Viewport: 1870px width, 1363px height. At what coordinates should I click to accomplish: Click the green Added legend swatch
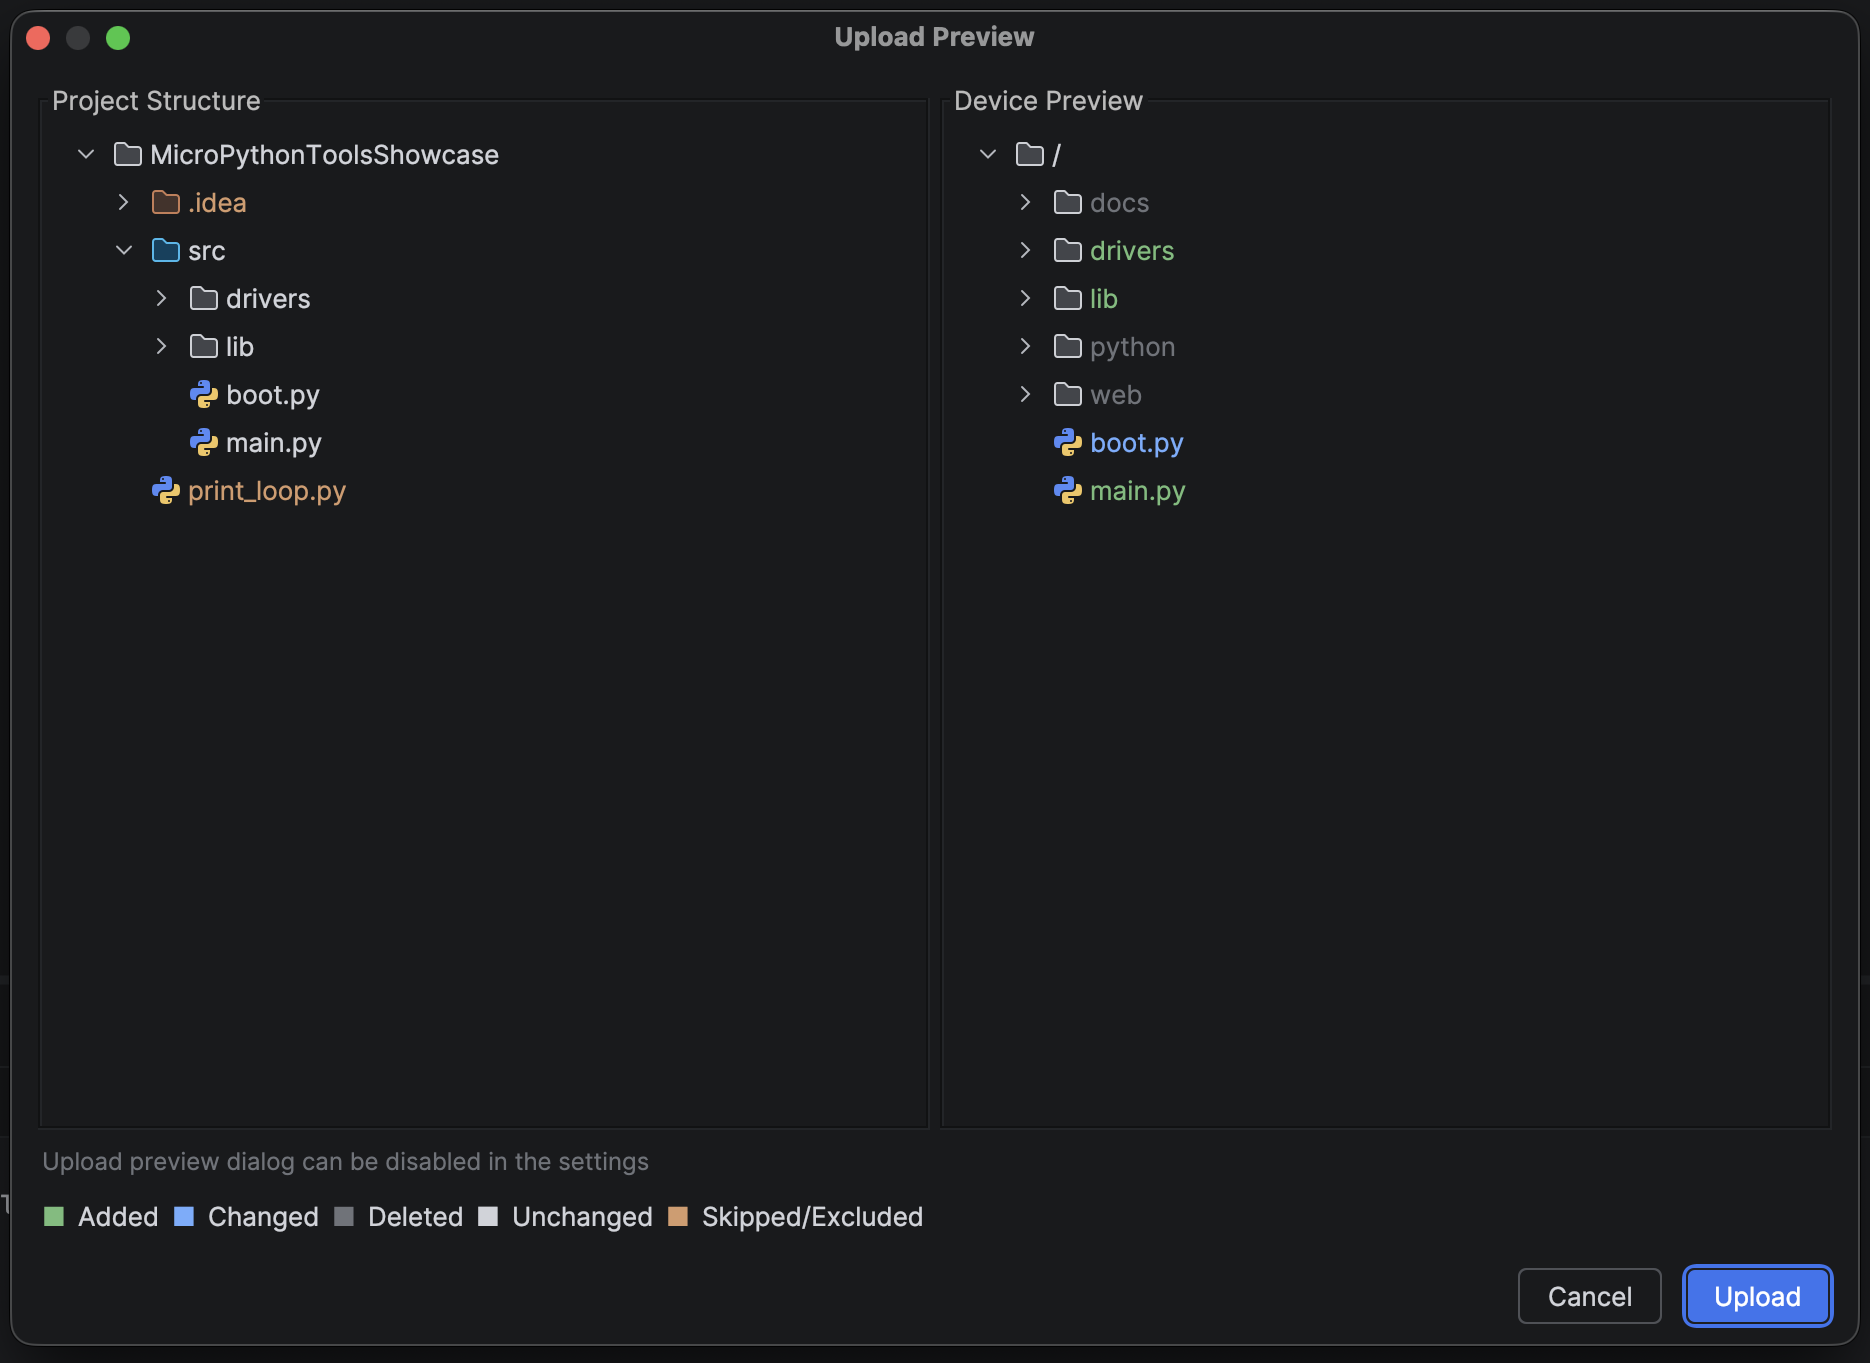pyautogui.click(x=54, y=1217)
